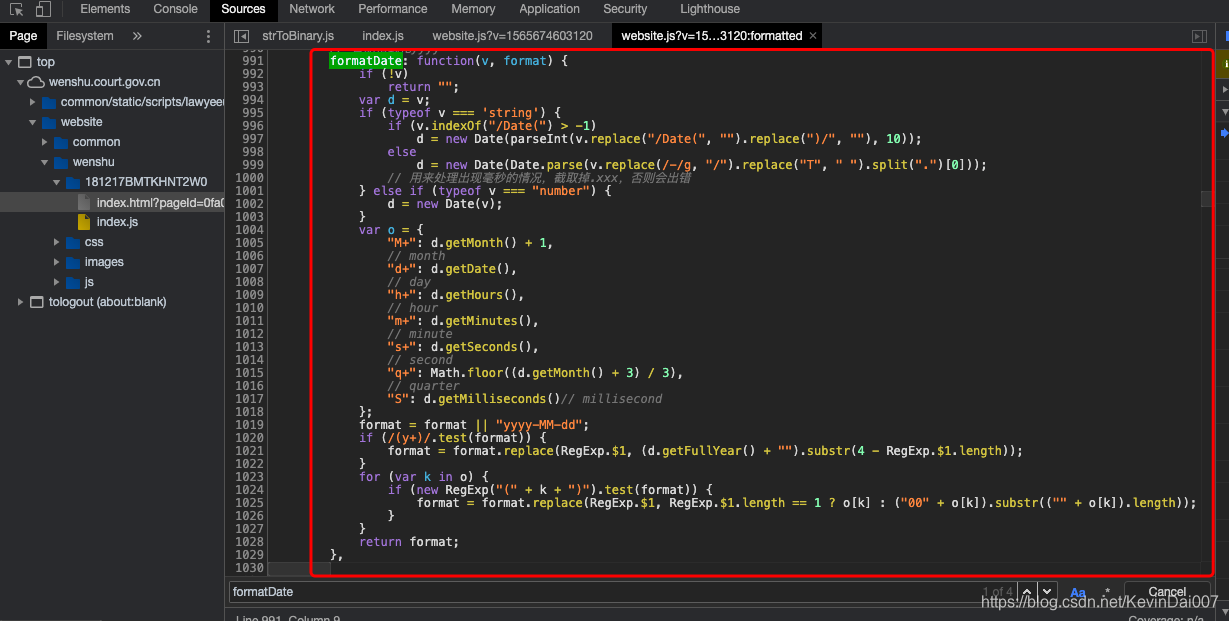Go to the previous search match

pyautogui.click(x=1027, y=592)
